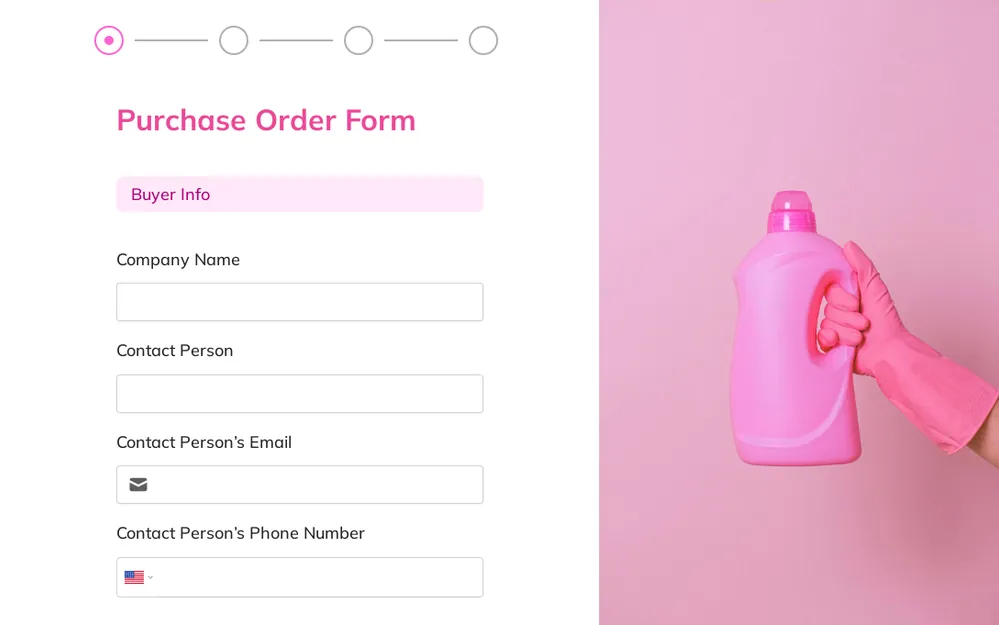
Task: Click the Contact Person's Email label
Action: point(204,442)
